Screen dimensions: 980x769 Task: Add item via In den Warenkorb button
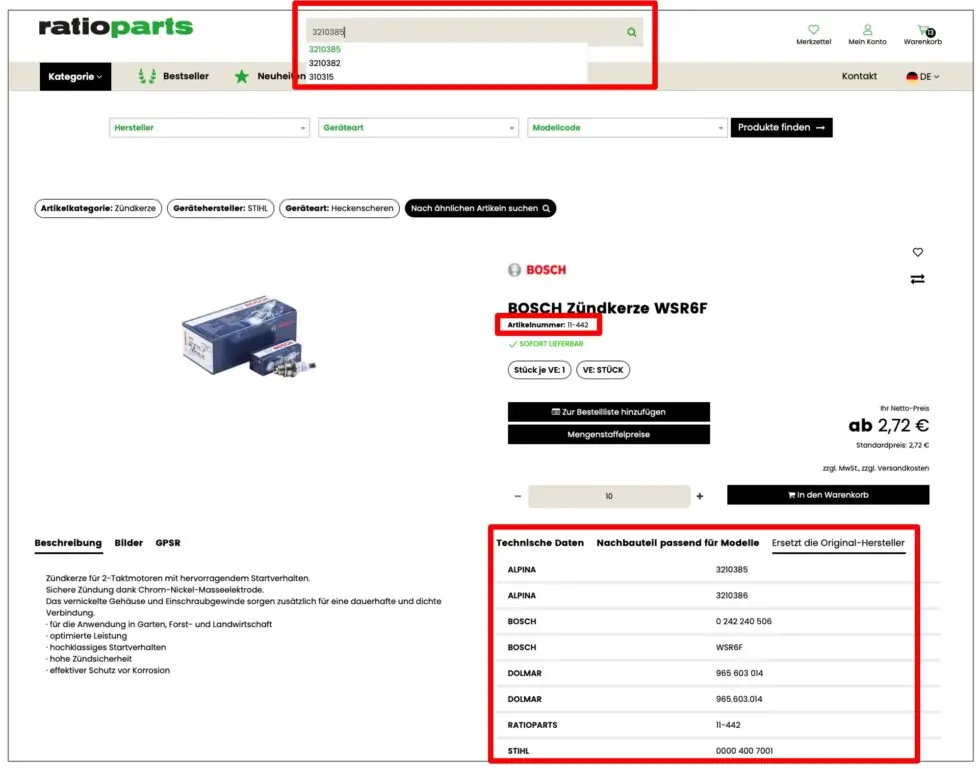coord(828,494)
